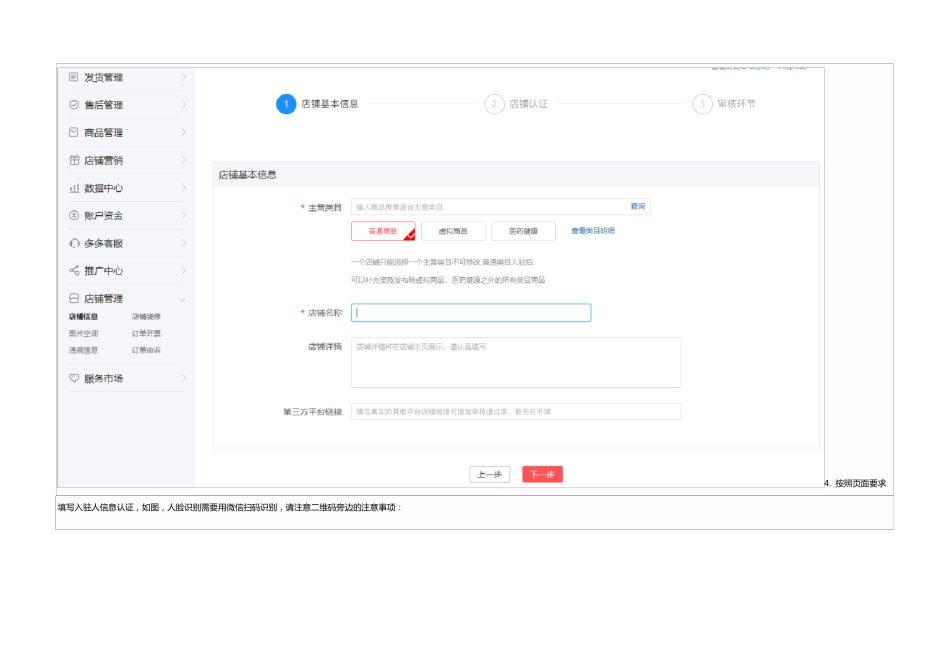Image resolution: width=950 pixels, height=672 pixels.
Task: Focus the 主营类目 search input
Action: pyautogui.click(x=488, y=207)
